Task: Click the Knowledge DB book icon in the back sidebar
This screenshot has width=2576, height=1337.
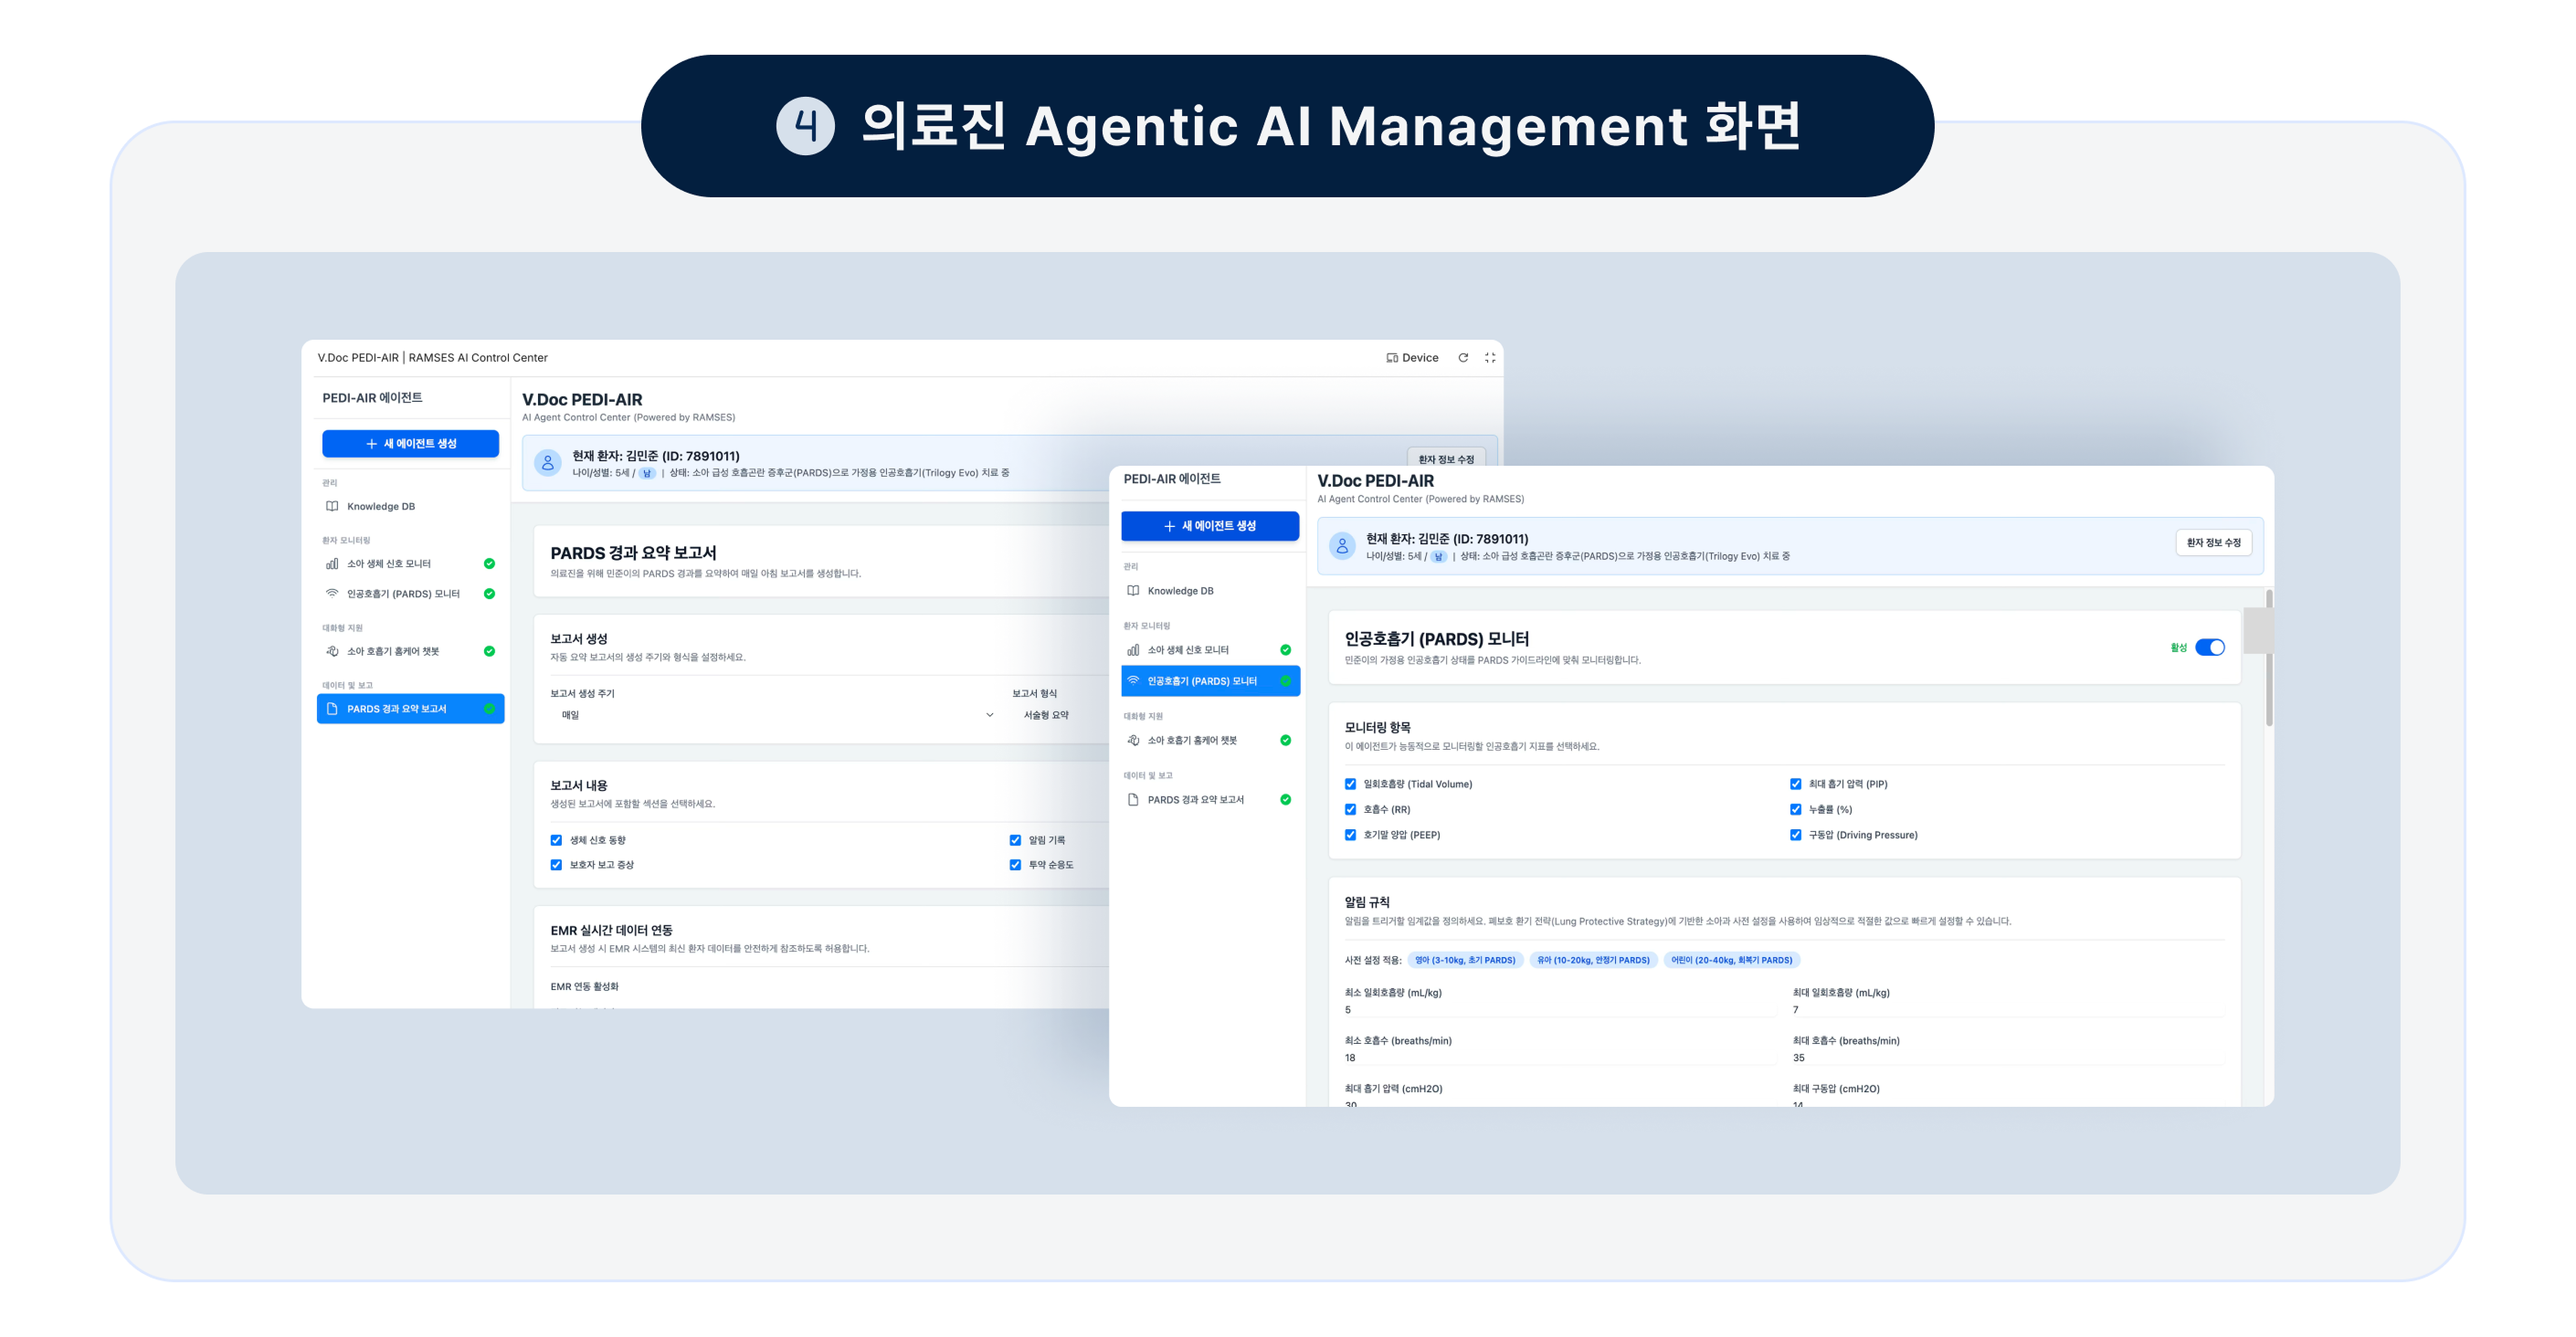Action: (x=332, y=506)
